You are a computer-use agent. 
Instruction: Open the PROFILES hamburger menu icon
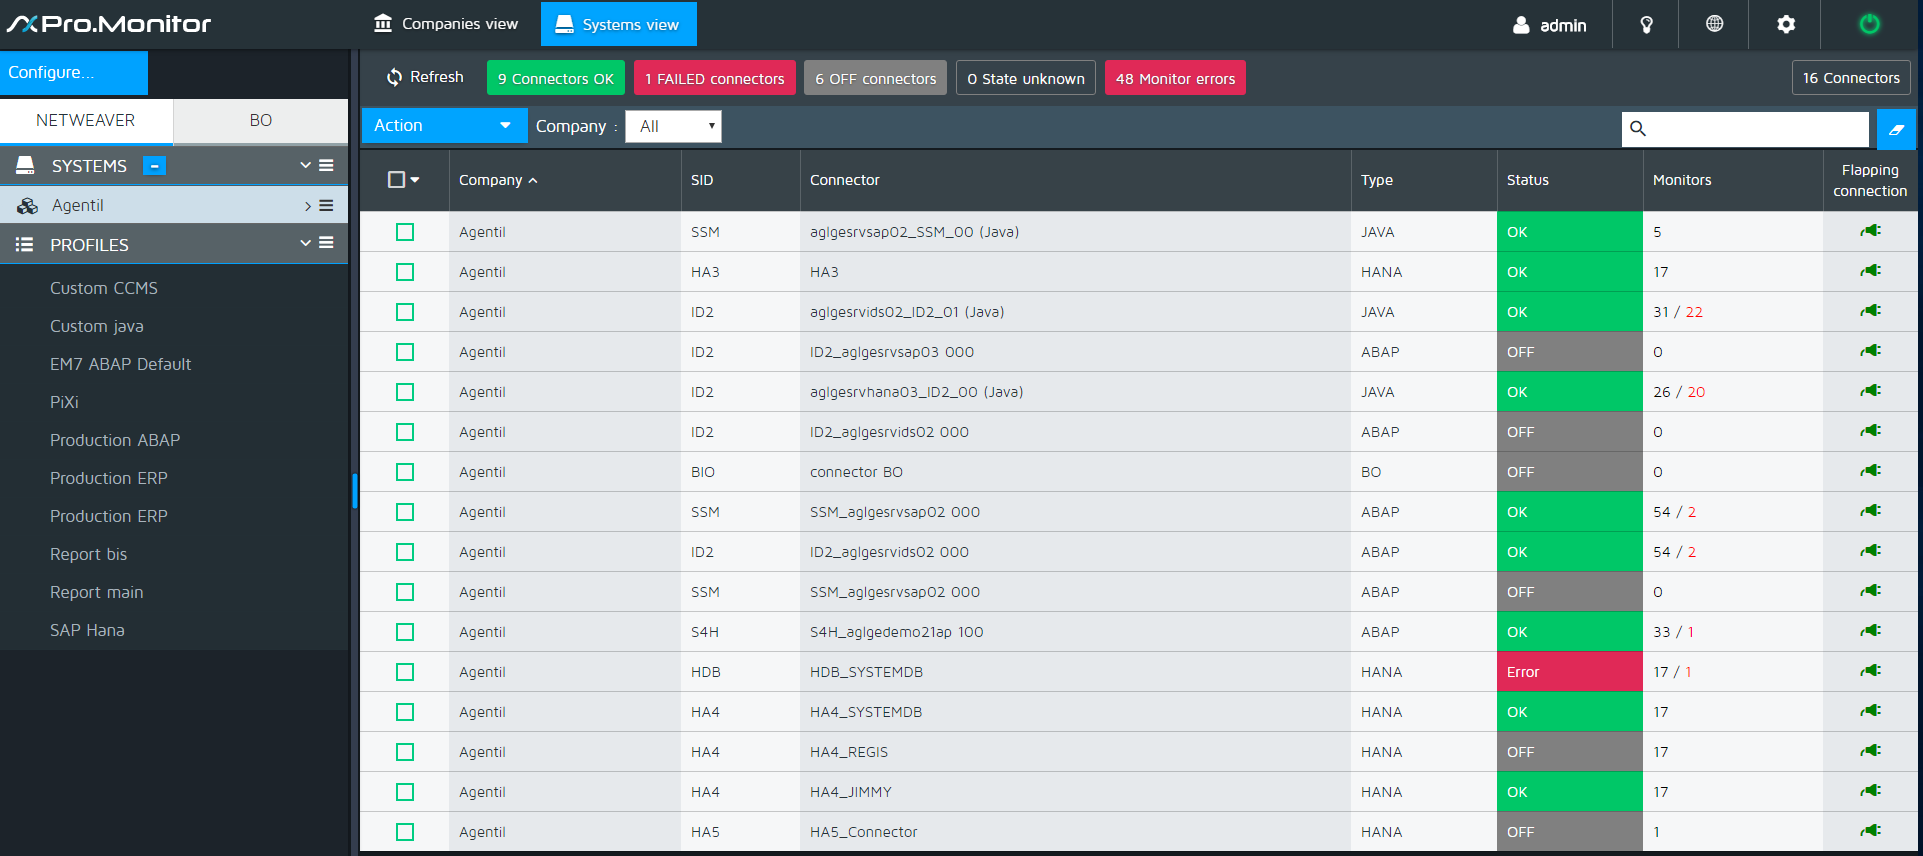point(326,243)
